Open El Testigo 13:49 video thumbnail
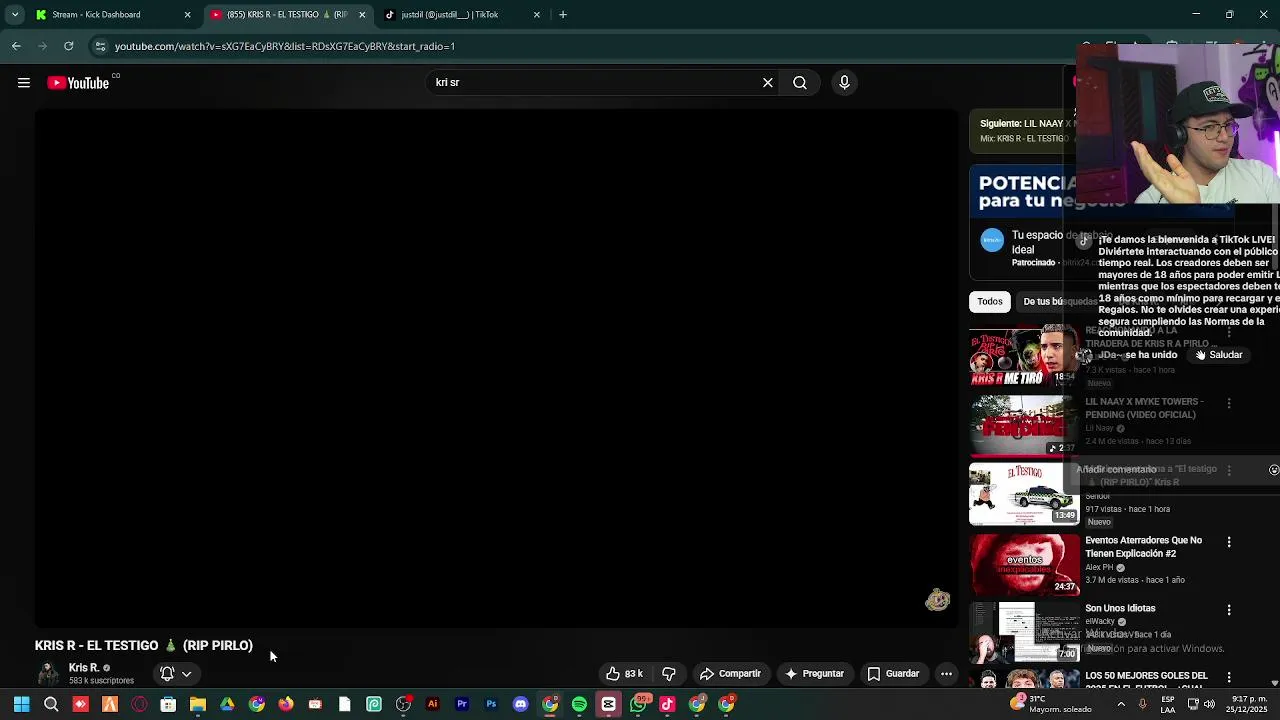The image size is (1280, 720). coord(1023,494)
